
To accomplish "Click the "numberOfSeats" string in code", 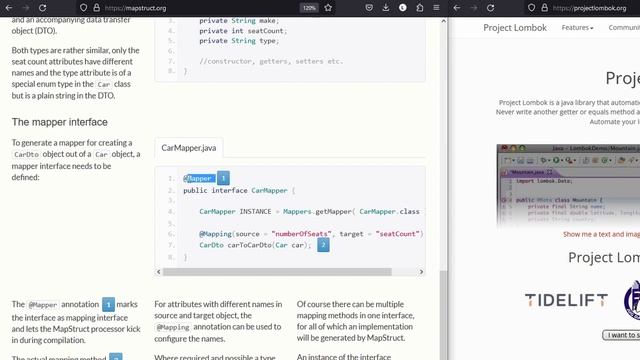I will coord(302,234).
